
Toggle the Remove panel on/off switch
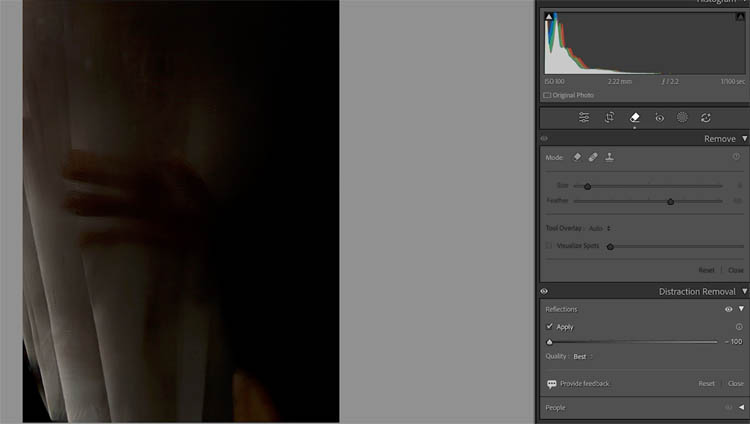coord(544,139)
